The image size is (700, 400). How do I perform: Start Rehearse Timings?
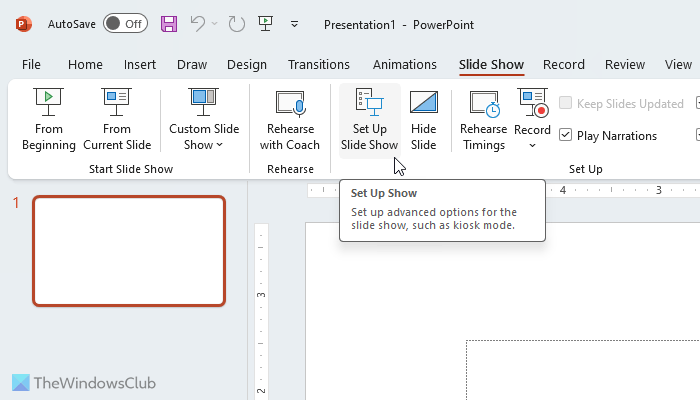click(x=483, y=118)
